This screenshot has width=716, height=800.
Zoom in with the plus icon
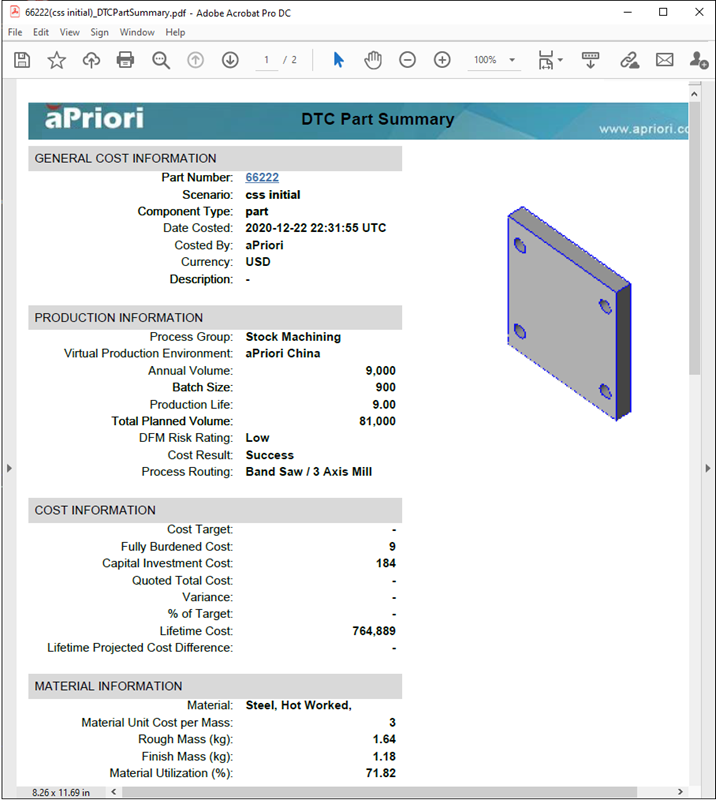442,60
